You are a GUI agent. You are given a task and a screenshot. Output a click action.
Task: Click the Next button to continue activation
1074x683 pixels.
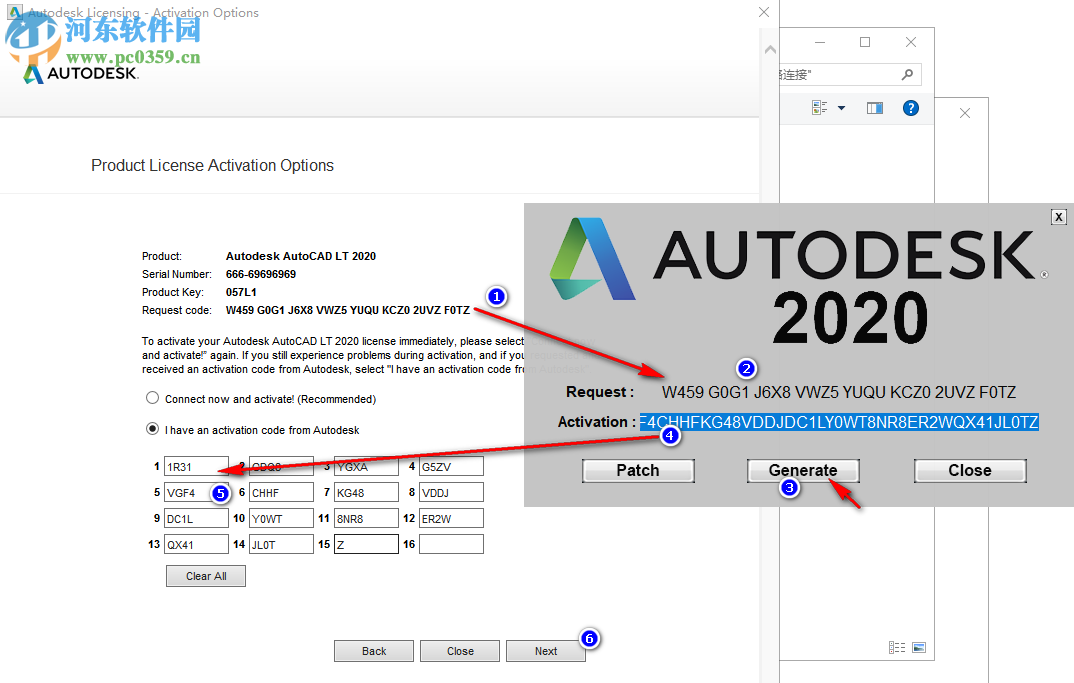point(545,650)
